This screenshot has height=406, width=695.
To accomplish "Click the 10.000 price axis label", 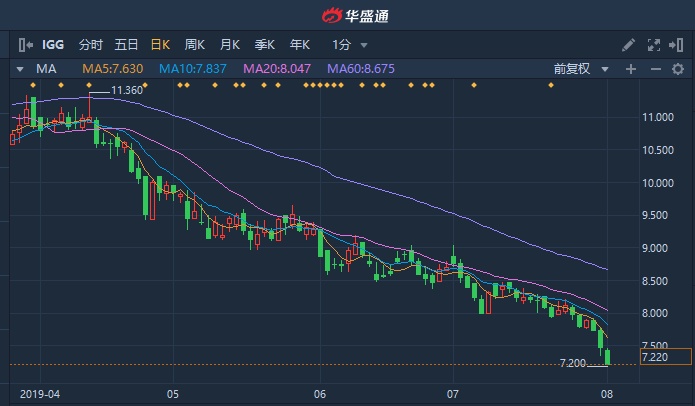I will point(658,183).
